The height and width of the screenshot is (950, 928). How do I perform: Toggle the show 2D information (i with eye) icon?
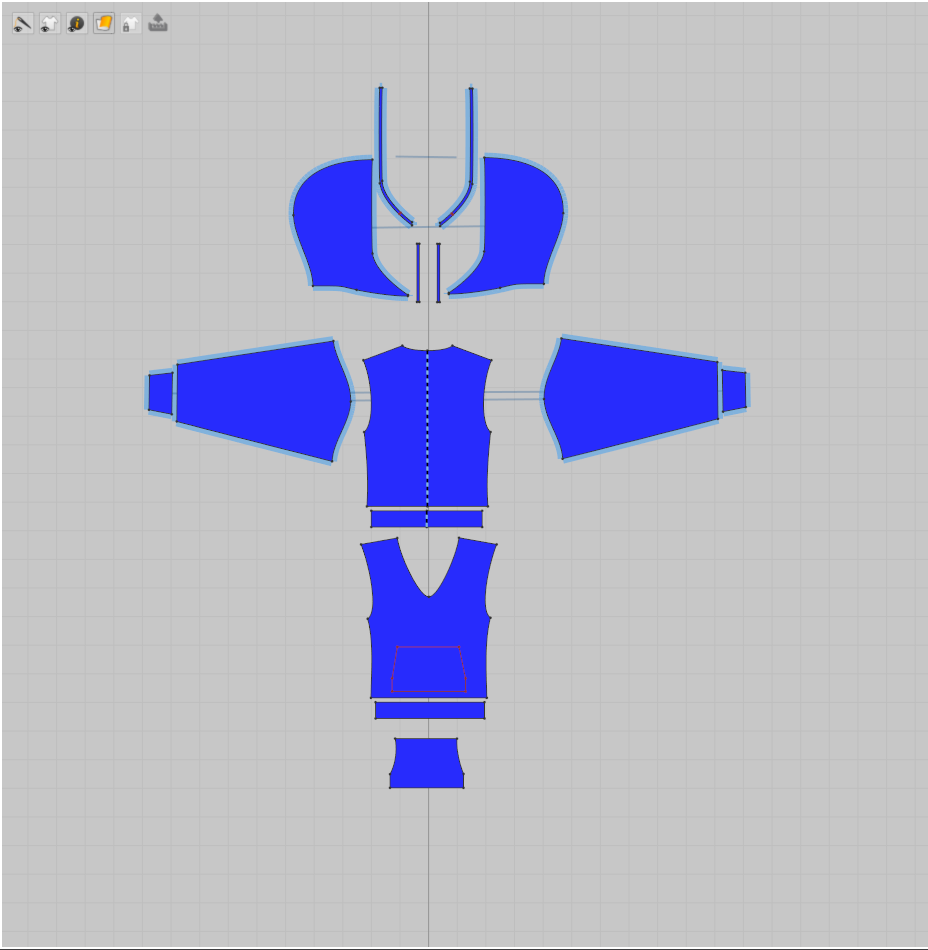pyautogui.click(x=77, y=24)
